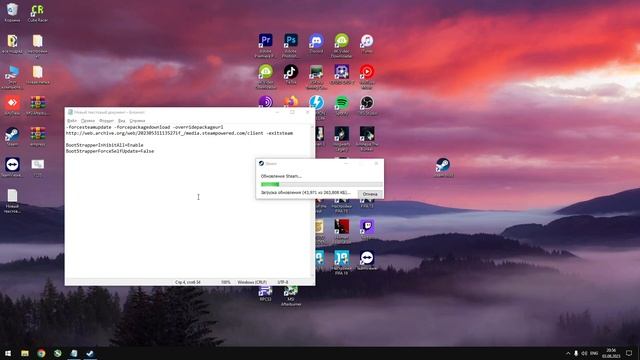The width and height of the screenshot is (640, 360).
Task: Switch to Notepad on the taskbar
Action: click(74, 353)
